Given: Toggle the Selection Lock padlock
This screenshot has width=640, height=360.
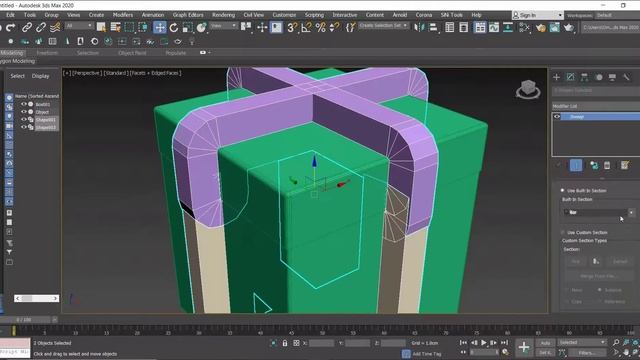Looking at the screenshot, I should click(x=285, y=343).
